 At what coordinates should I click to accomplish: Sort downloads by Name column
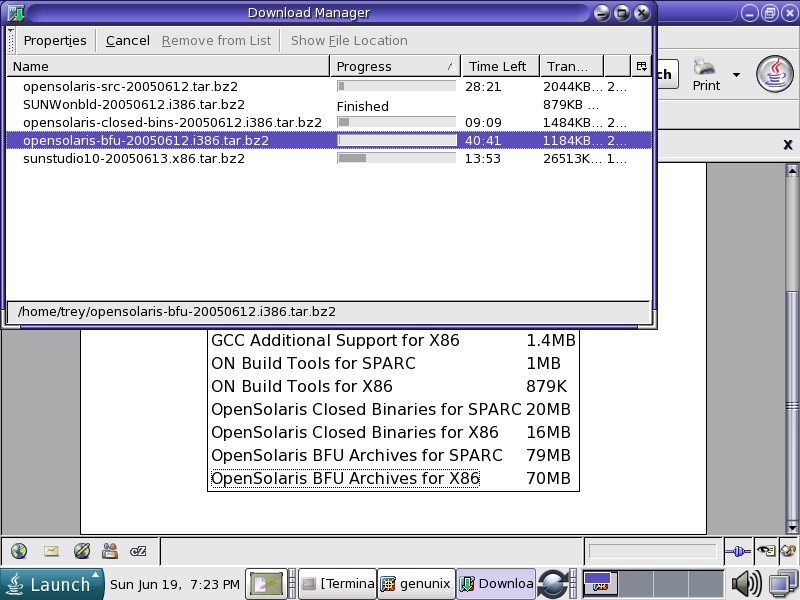tap(168, 66)
